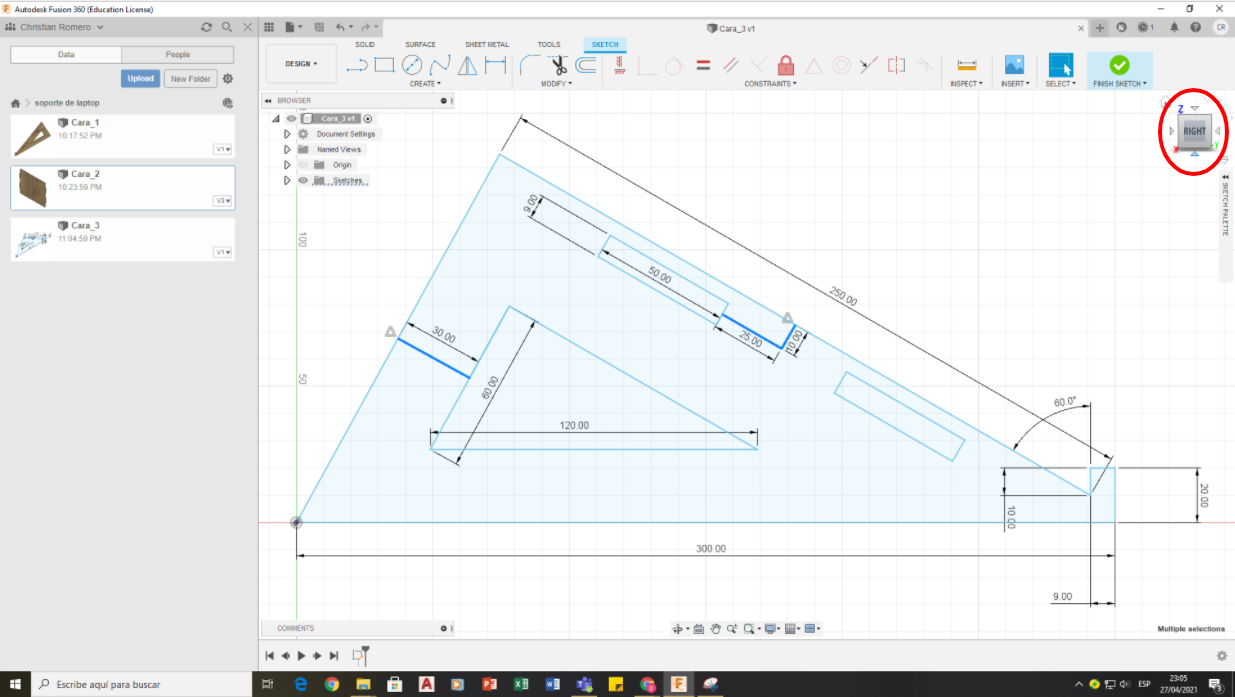The height and width of the screenshot is (697, 1235).
Task: Click the Pan hand tool
Action: [716, 629]
